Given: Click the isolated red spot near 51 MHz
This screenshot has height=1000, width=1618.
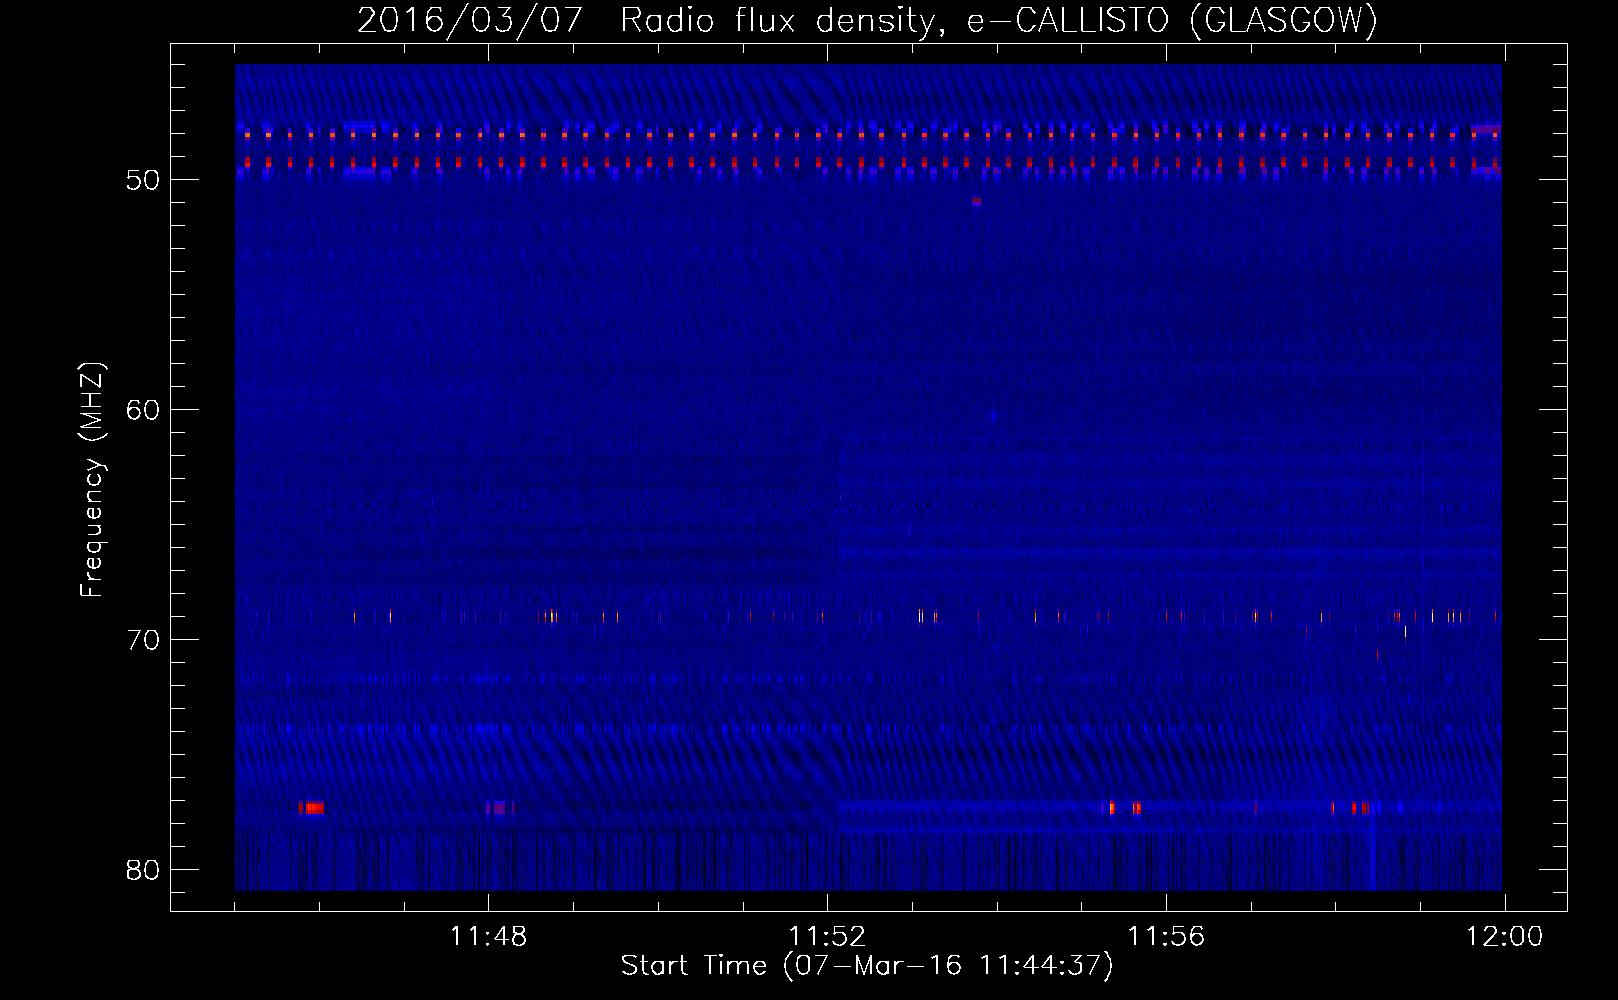Looking at the screenshot, I should coord(977,201).
